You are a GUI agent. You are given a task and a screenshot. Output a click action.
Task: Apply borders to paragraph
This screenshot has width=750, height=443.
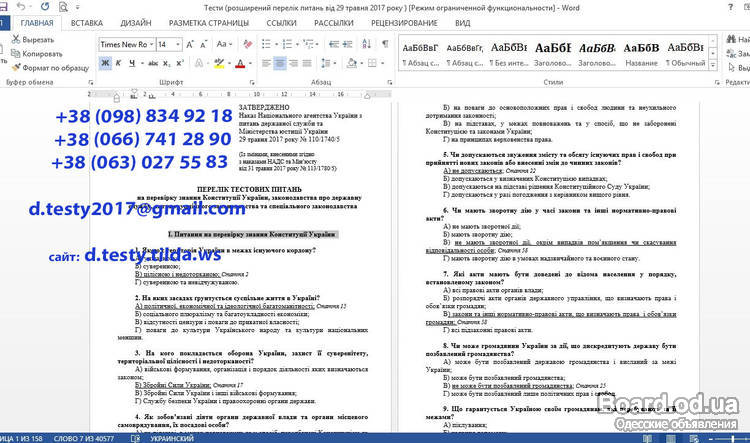pos(373,63)
